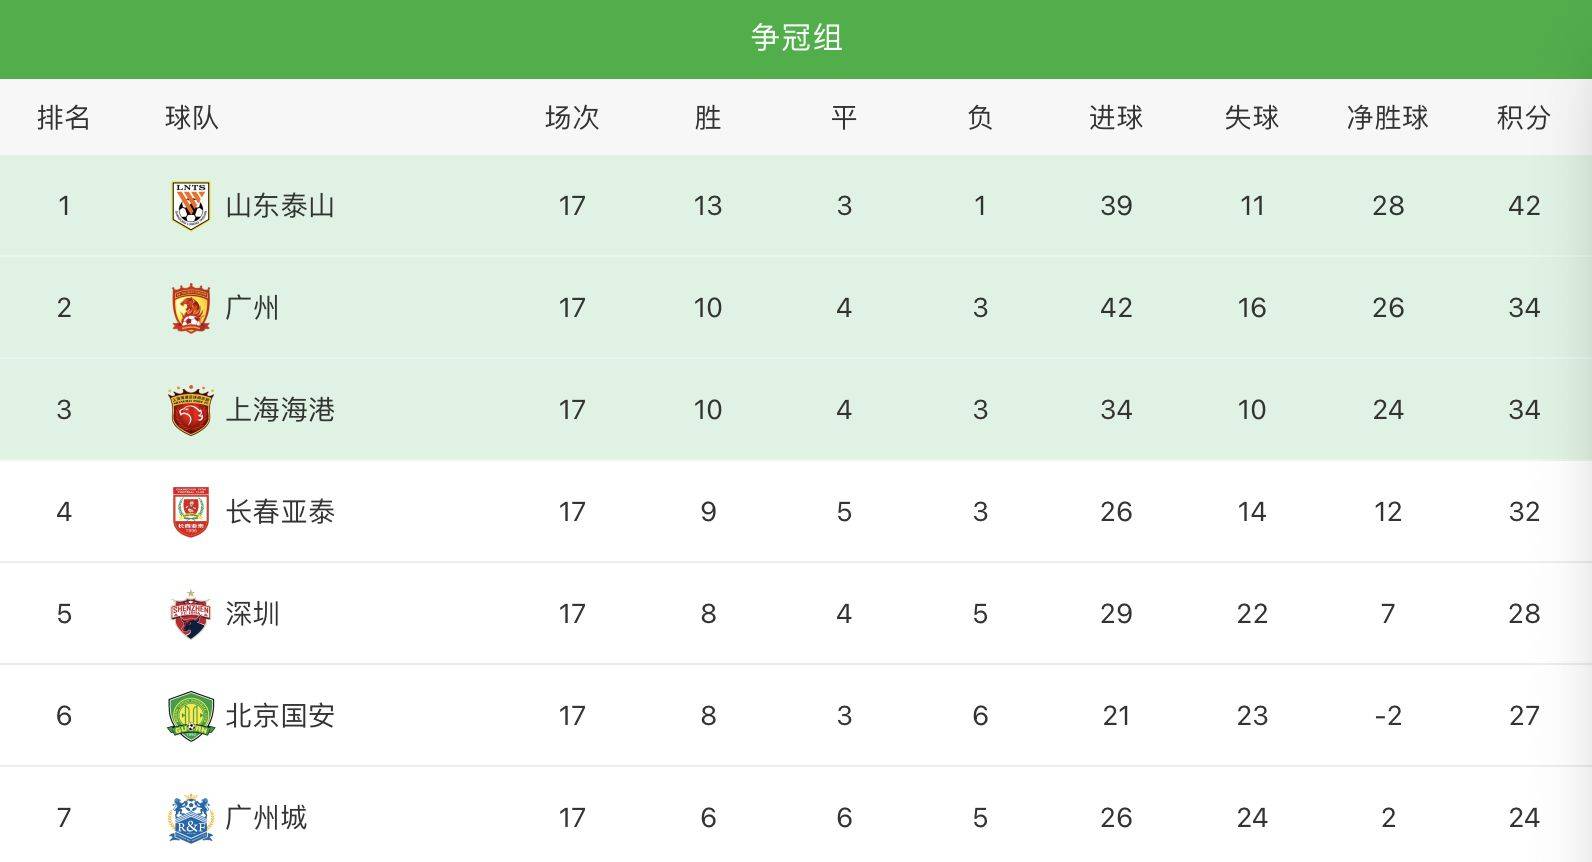1592x862 pixels.
Task: Open the 上海海港 team name link
Action: click(280, 410)
